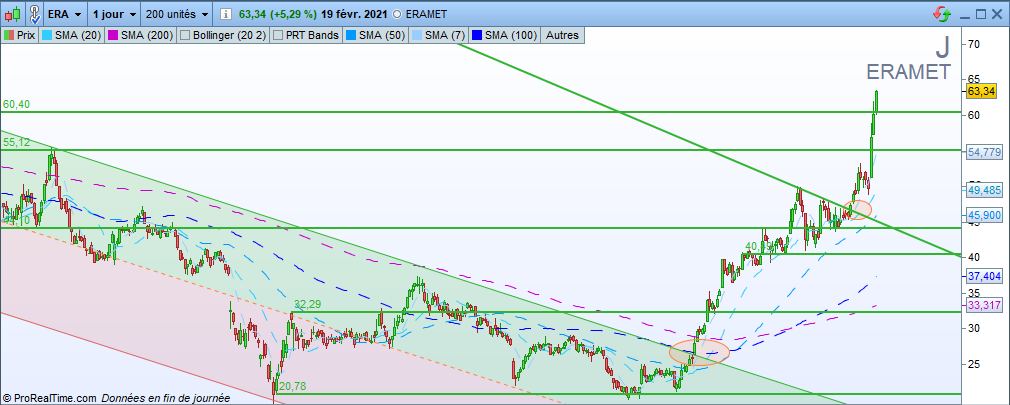The height and width of the screenshot is (405, 1010).
Task: Open the drawing tools settings icon
Action: point(35,14)
